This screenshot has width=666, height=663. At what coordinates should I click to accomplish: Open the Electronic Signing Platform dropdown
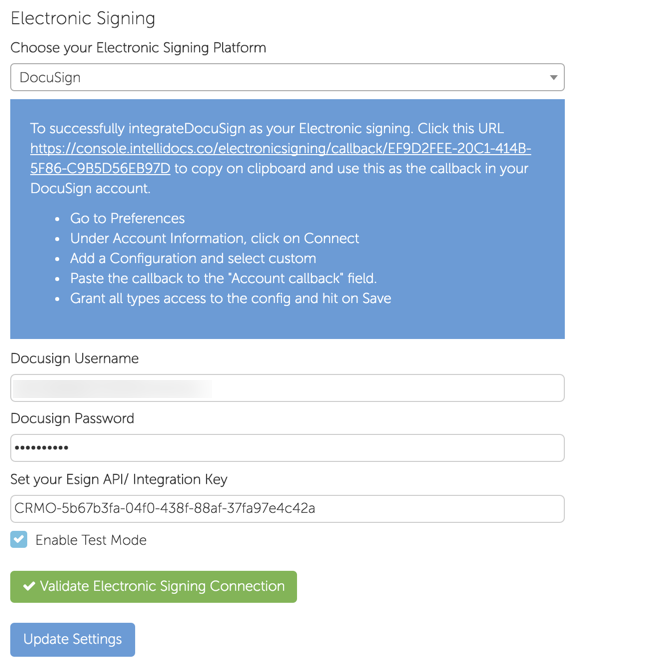point(287,77)
